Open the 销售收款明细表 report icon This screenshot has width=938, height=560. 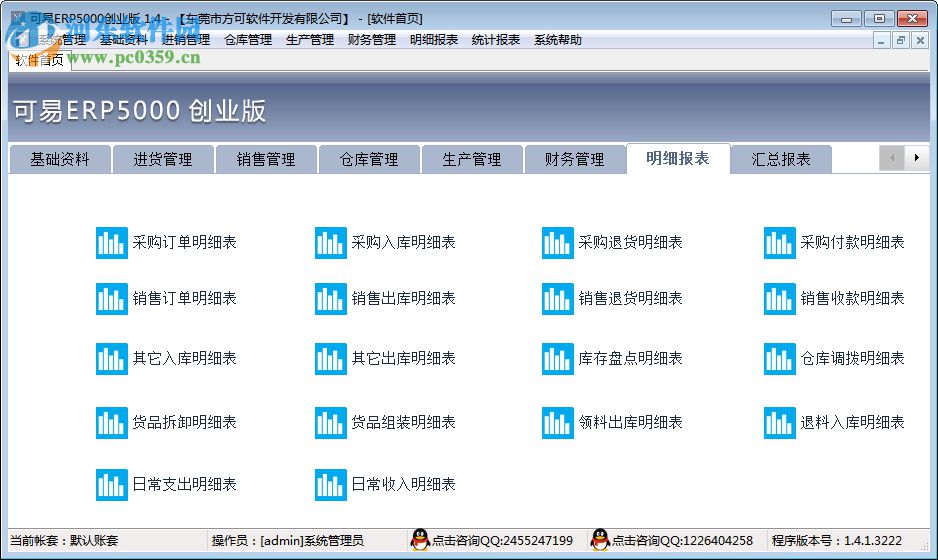[779, 299]
